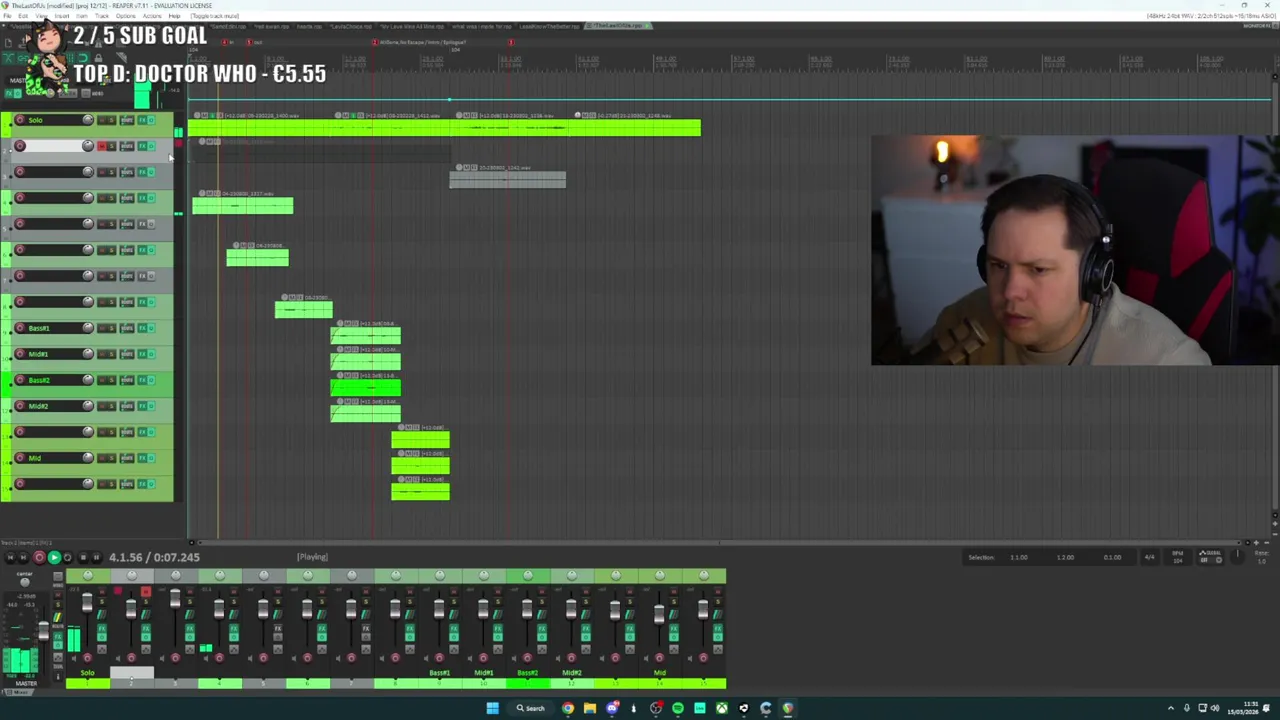The image size is (1280, 720).
Task: Click the transport Record button
Action: (39, 557)
